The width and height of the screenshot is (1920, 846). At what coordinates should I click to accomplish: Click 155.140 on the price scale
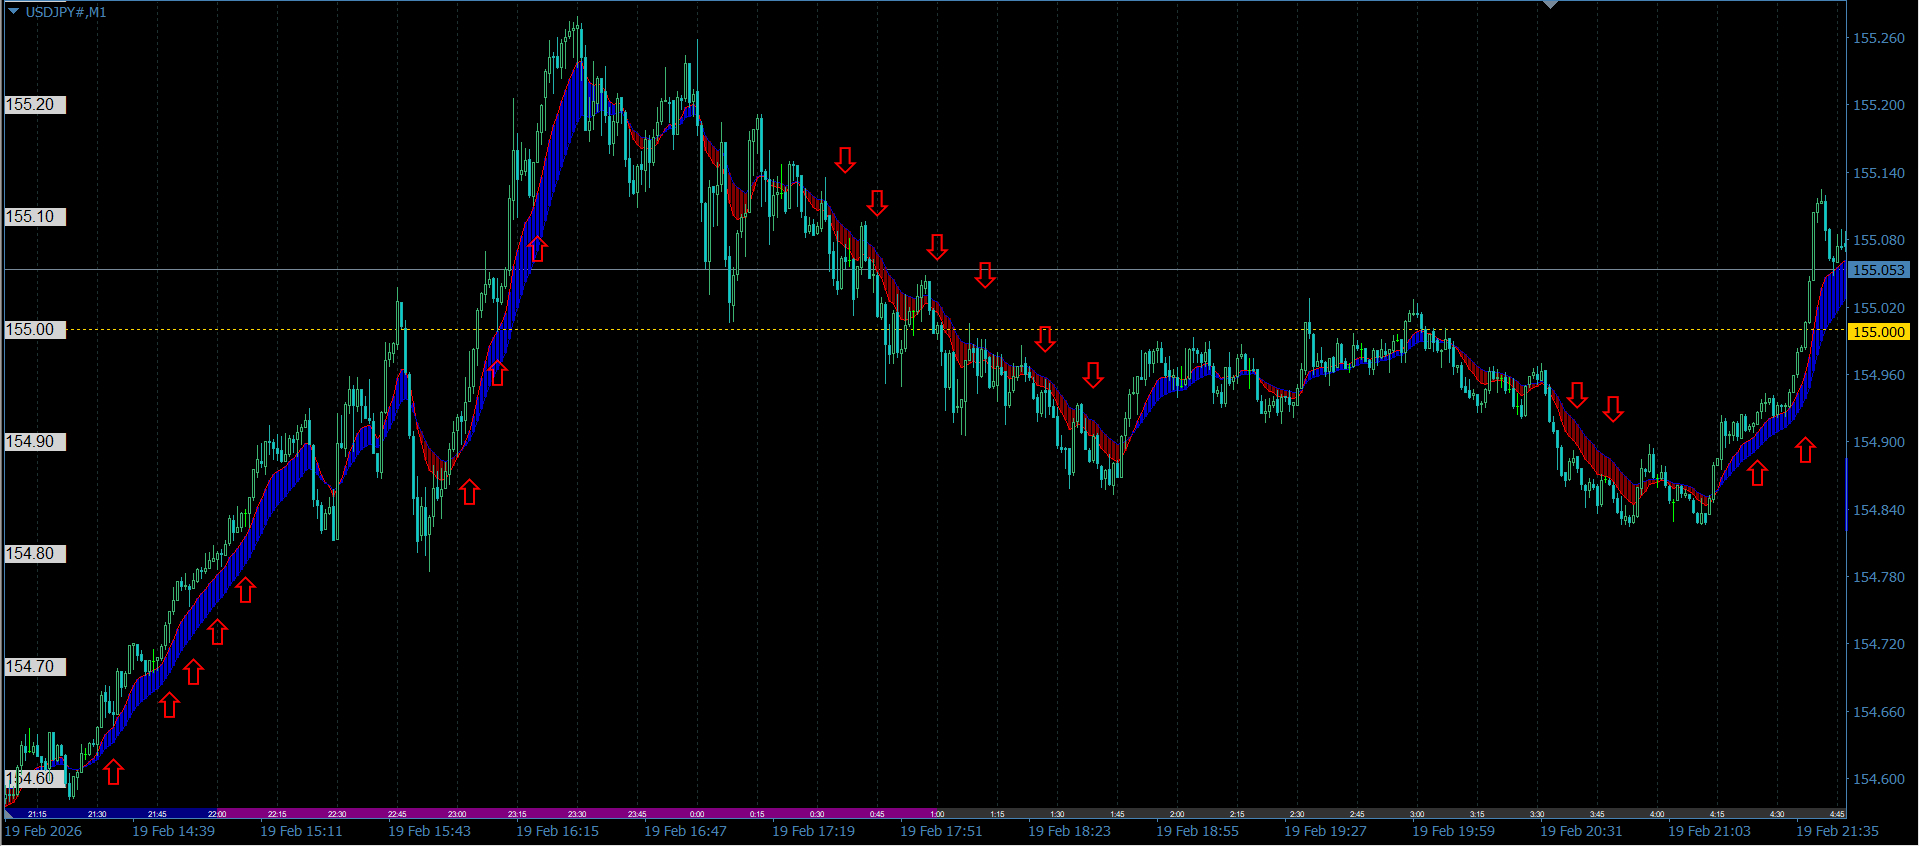(x=1879, y=173)
